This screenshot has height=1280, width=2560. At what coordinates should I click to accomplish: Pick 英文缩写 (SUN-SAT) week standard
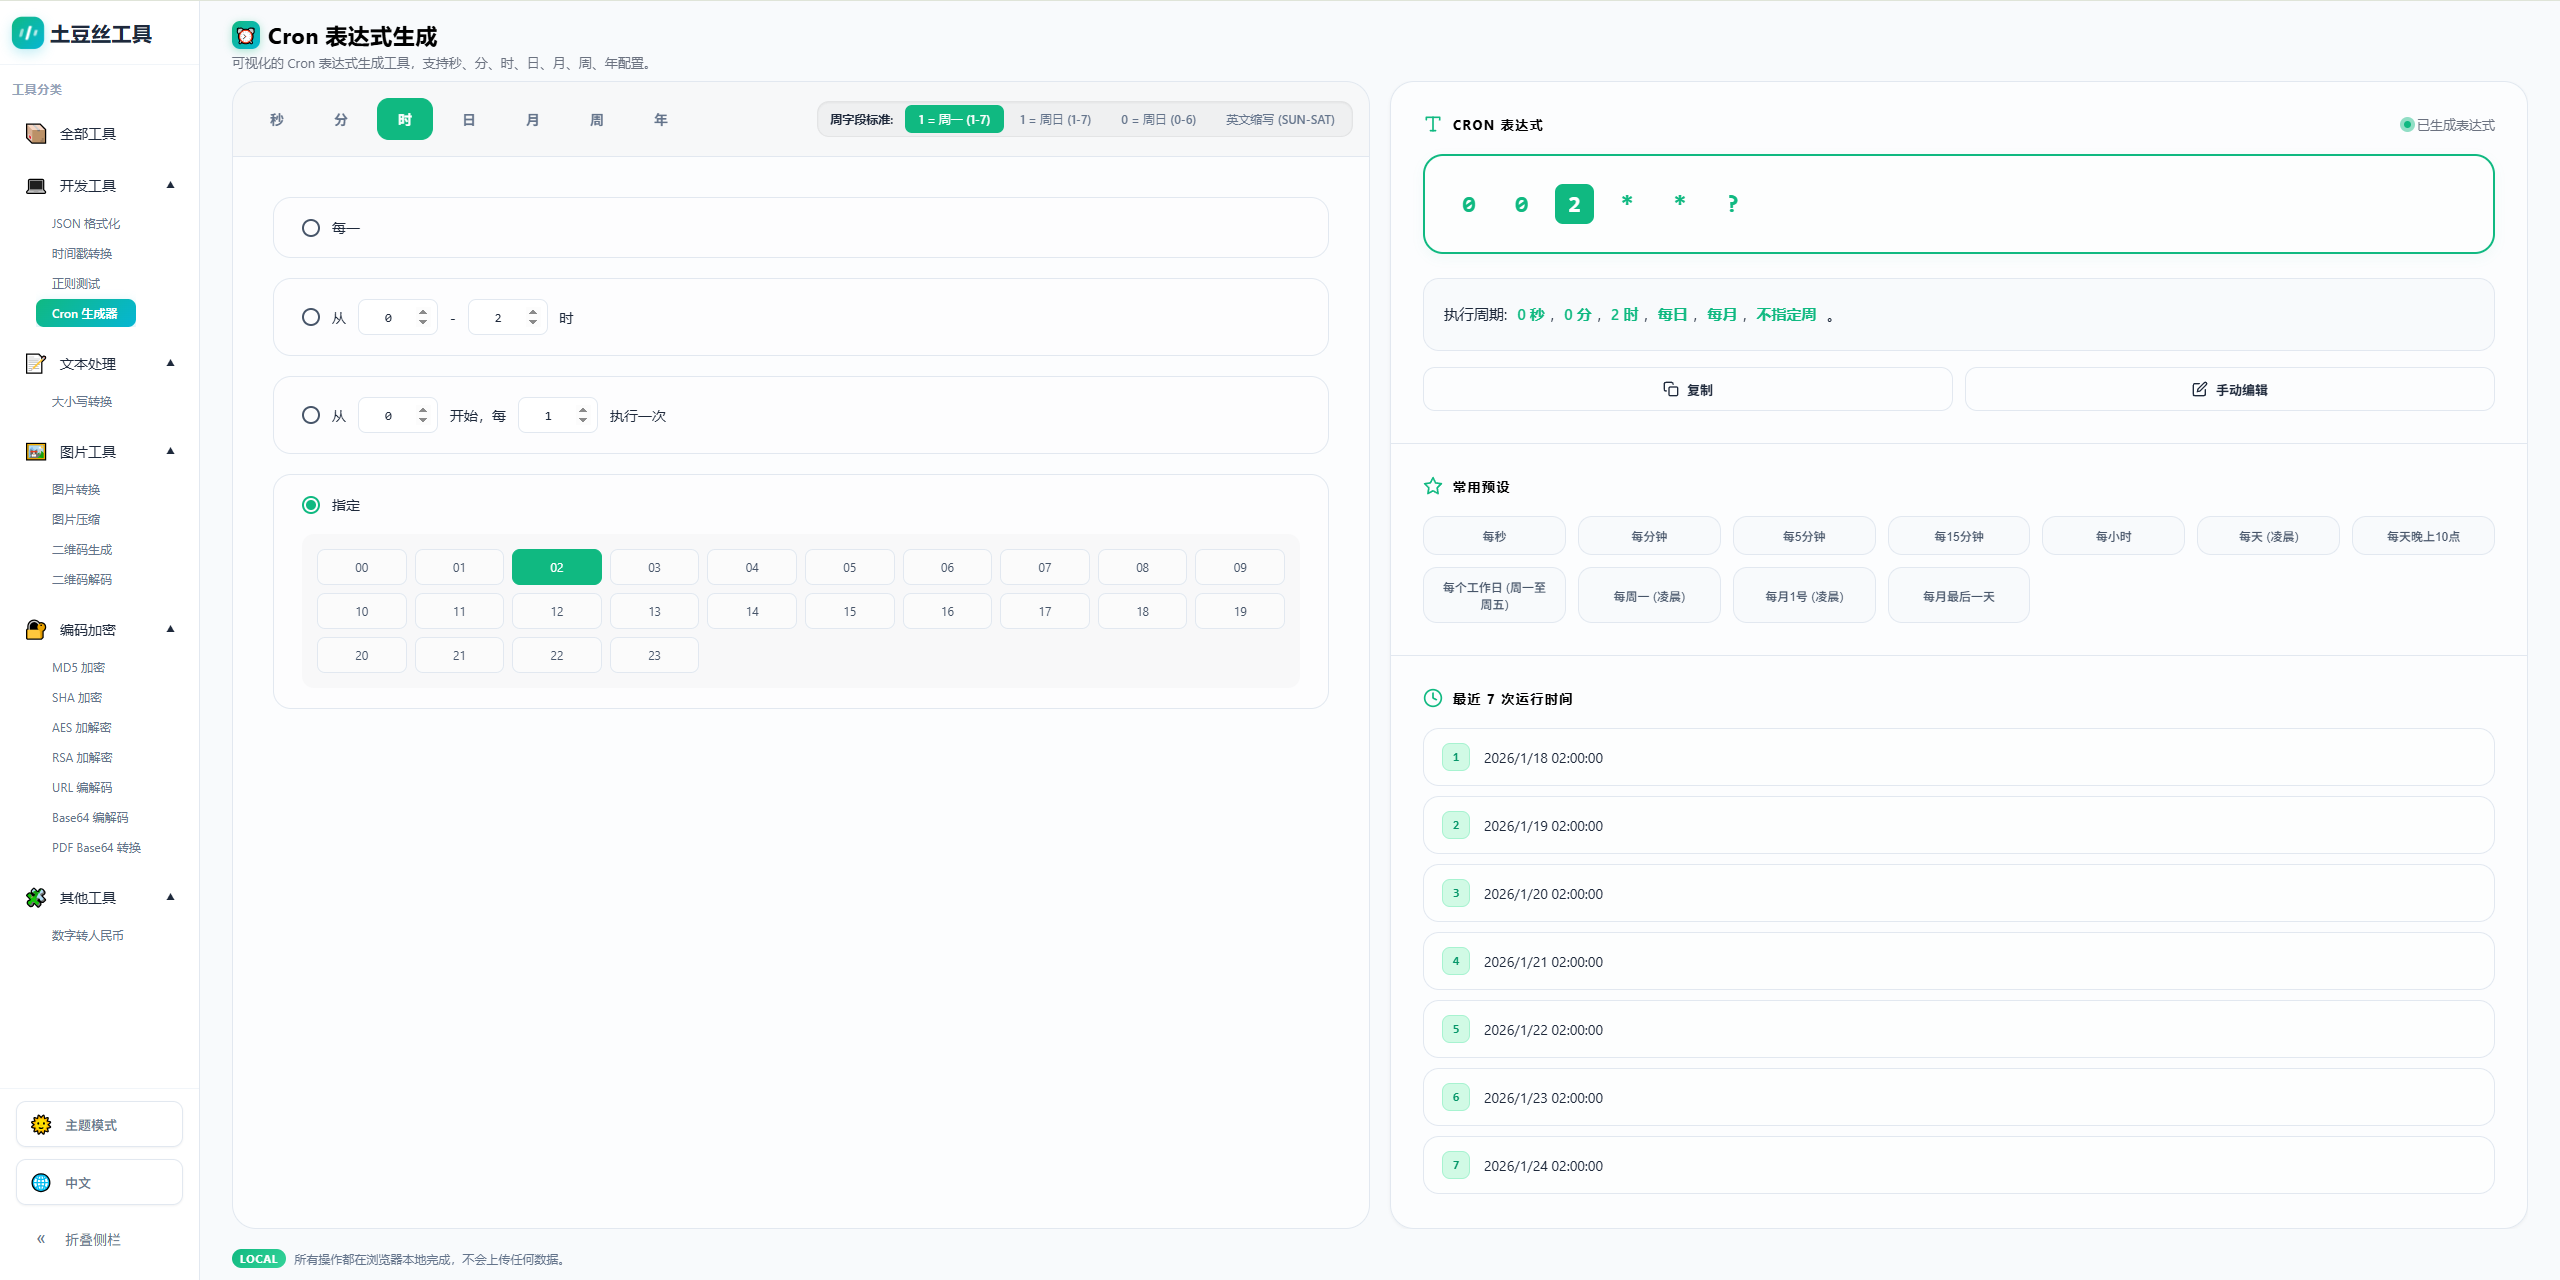pyautogui.click(x=1279, y=120)
